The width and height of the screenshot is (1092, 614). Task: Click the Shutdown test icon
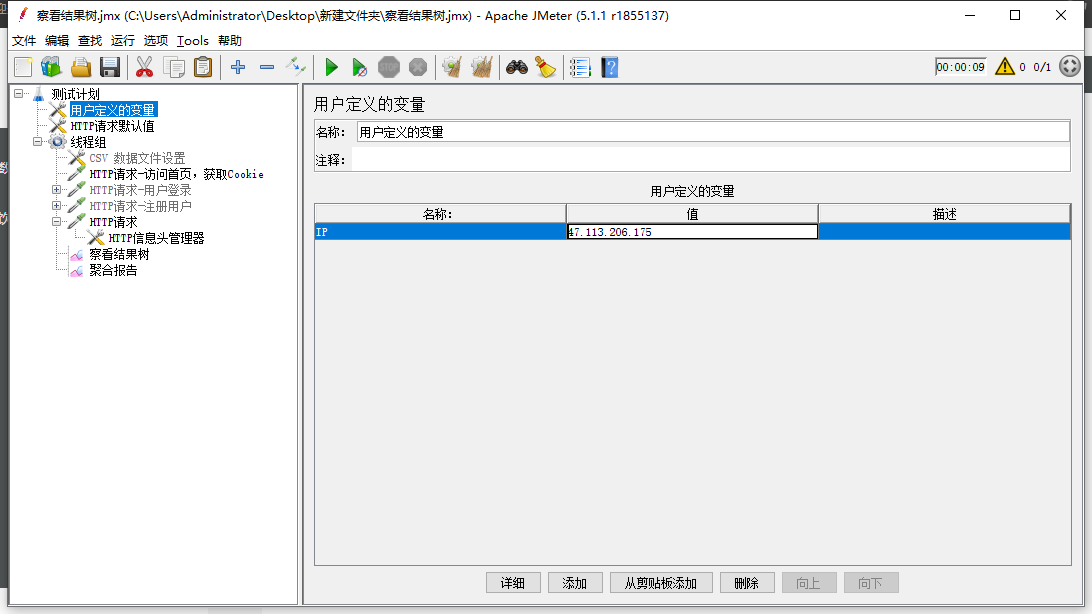click(418, 67)
